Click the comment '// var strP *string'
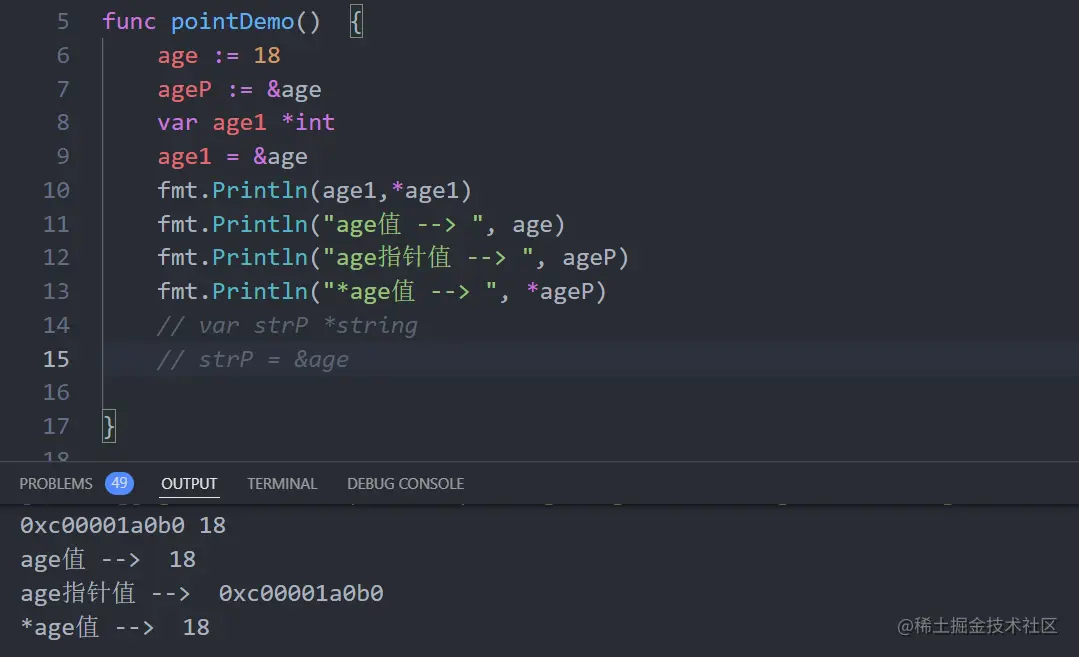1079x657 pixels. point(287,325)
